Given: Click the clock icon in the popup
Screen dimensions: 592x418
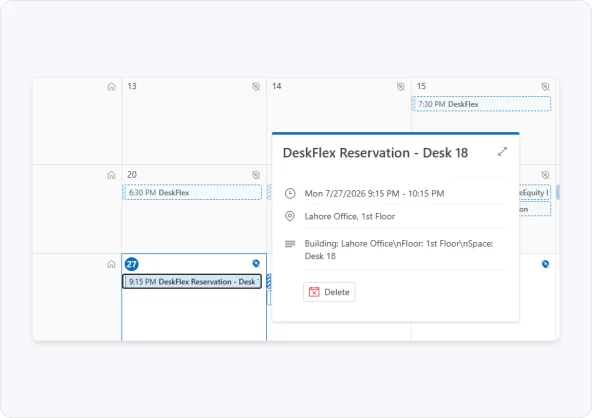Looking at the screenshot, I should (x=290, y=193).
